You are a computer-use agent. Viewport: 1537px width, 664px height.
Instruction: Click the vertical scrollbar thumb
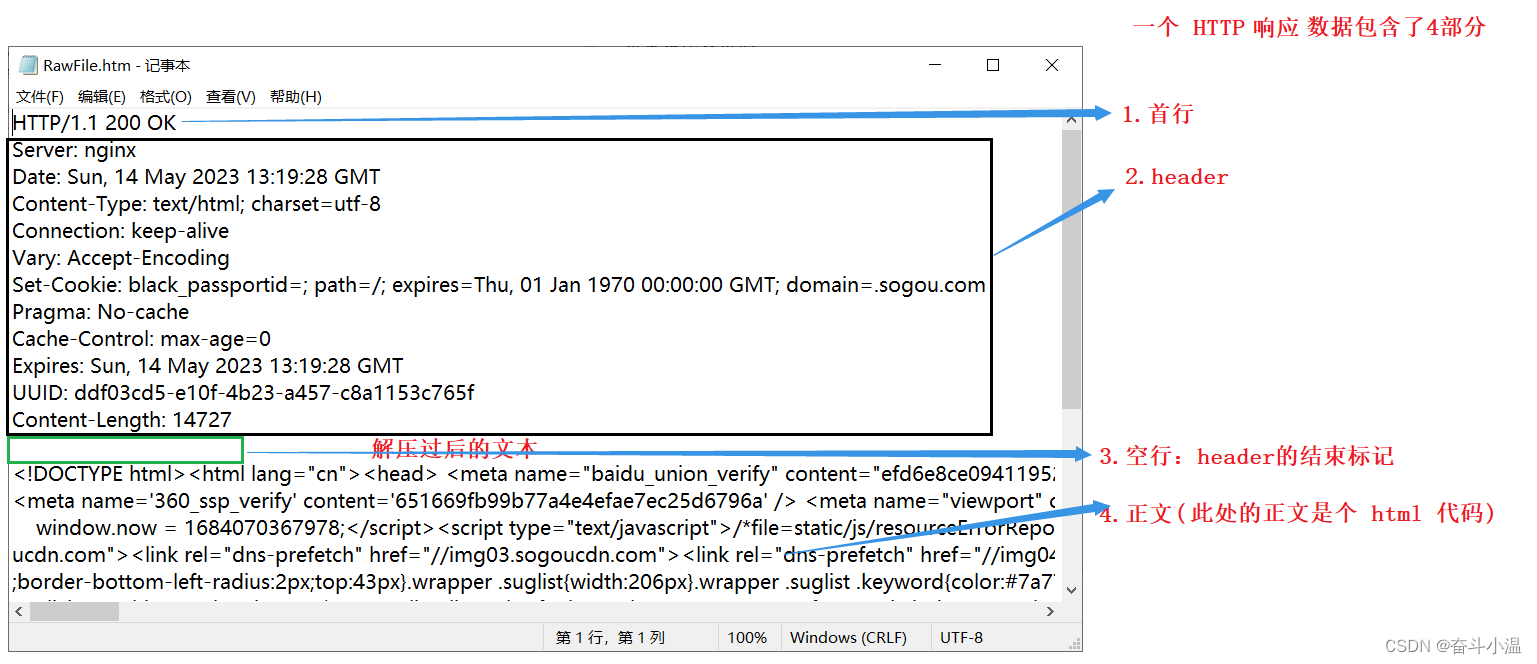click(1071, 270)
